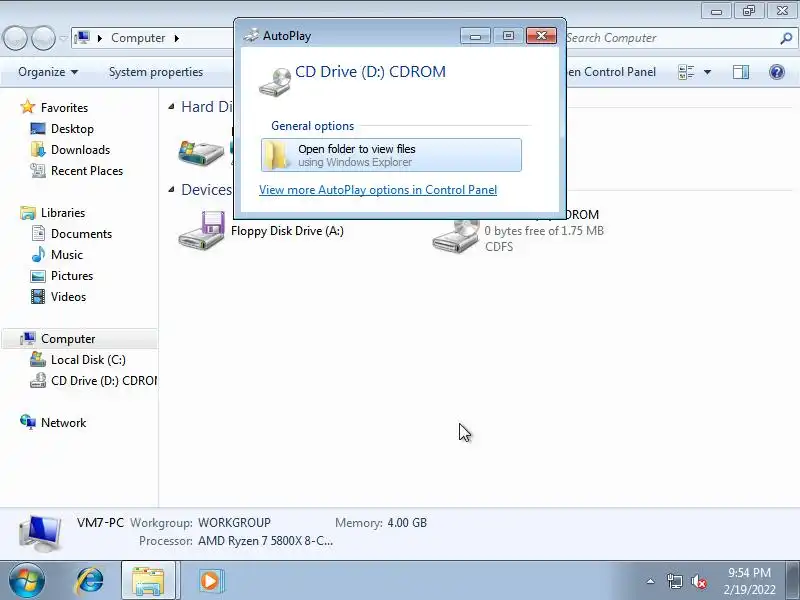Image resolution: width=800 pixels, height=600 pixels.
Task: Toggle the preview pane icon
Action: [x=740, y=72]
